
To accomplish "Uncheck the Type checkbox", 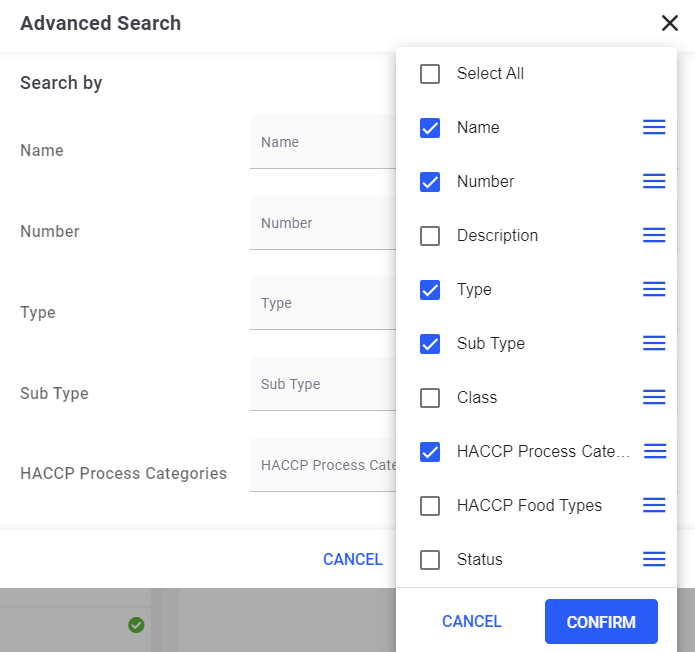I will click(429, 290).
